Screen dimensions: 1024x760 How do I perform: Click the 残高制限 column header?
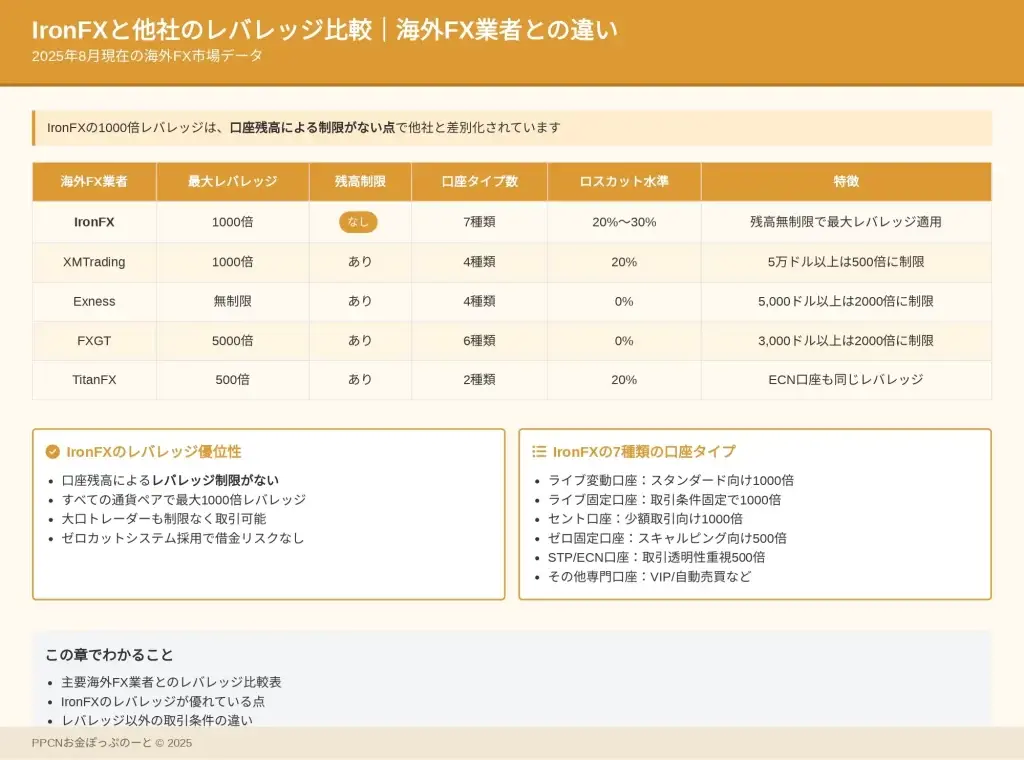360,182
